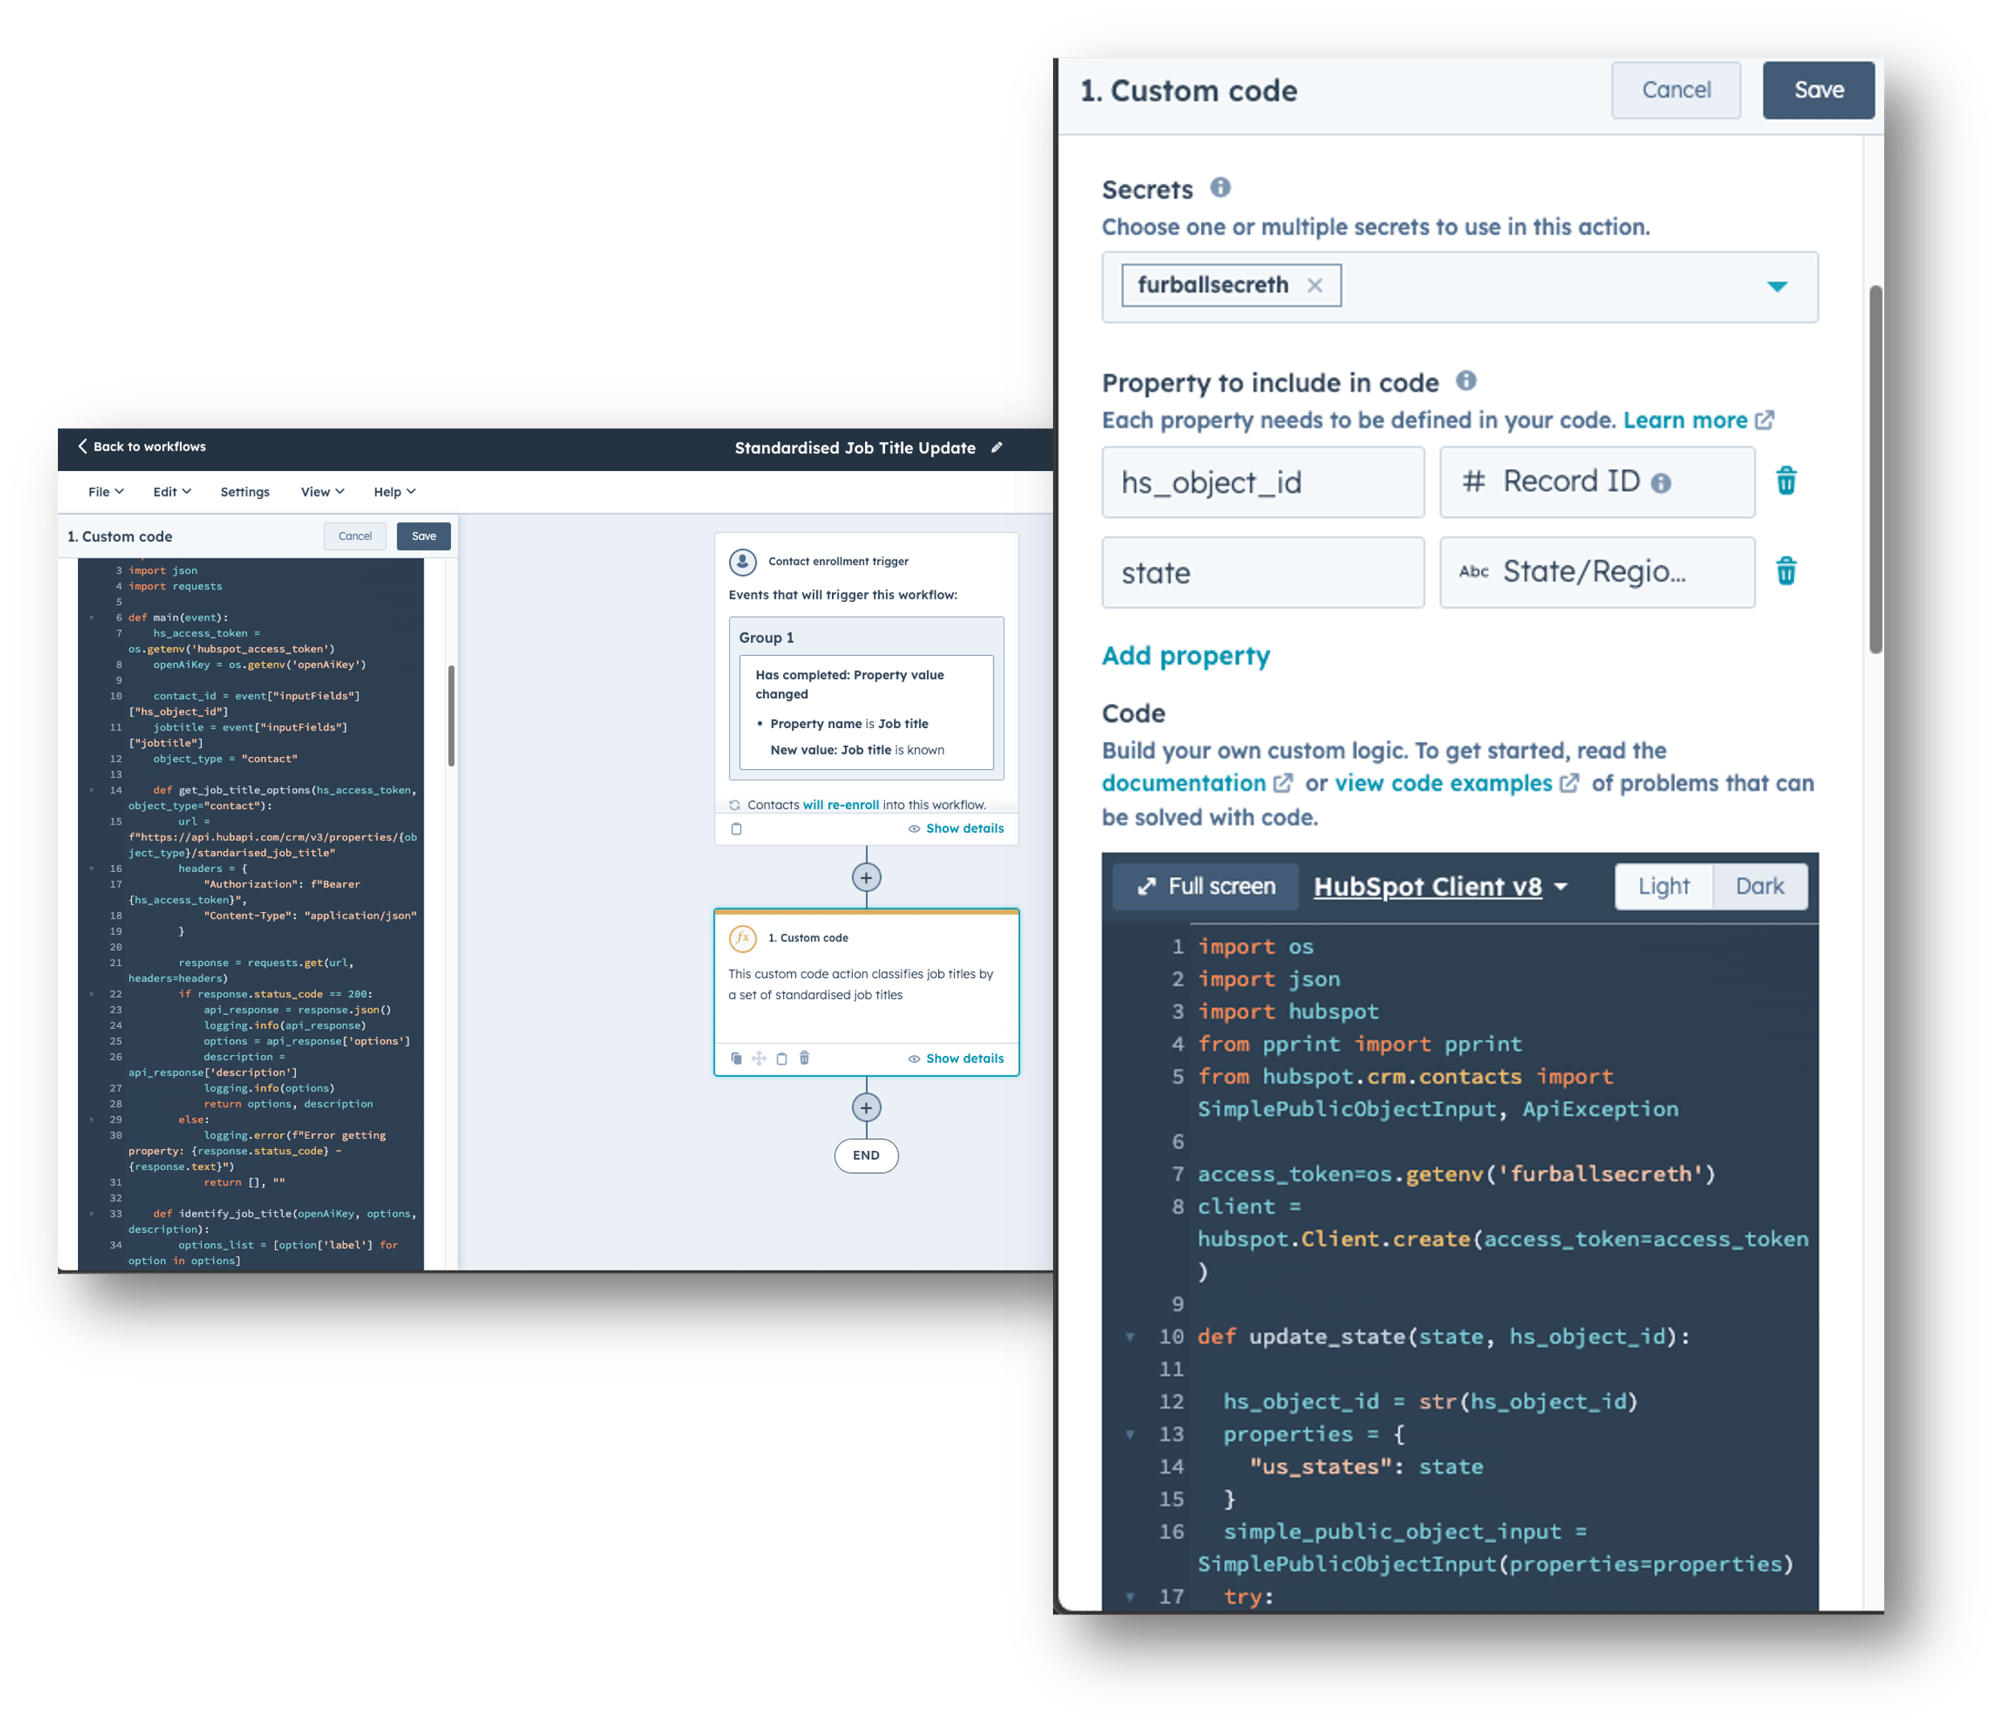
Task: Open Learn more external link
Action: [1697, 420]
